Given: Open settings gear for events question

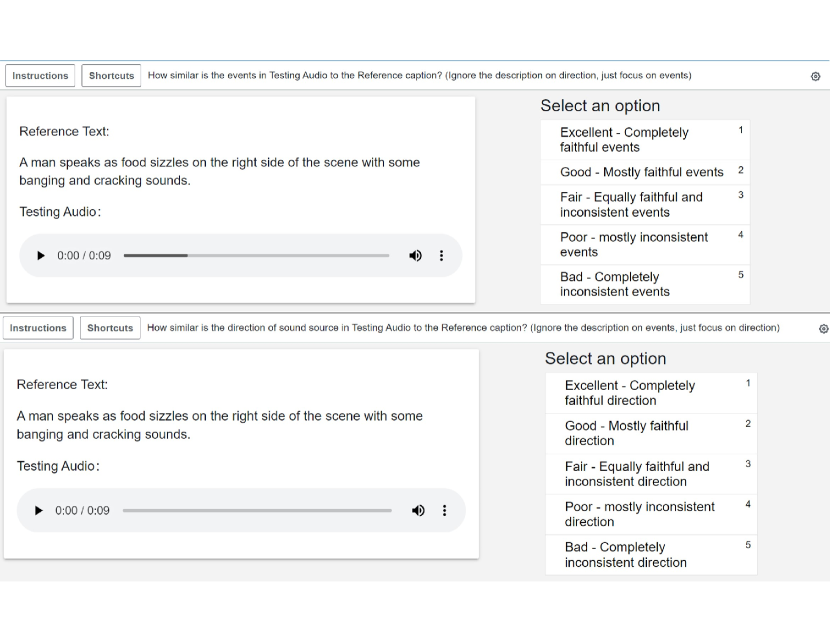Looking at the screenshot, I should pyautogui.click(x=815, y=76).
